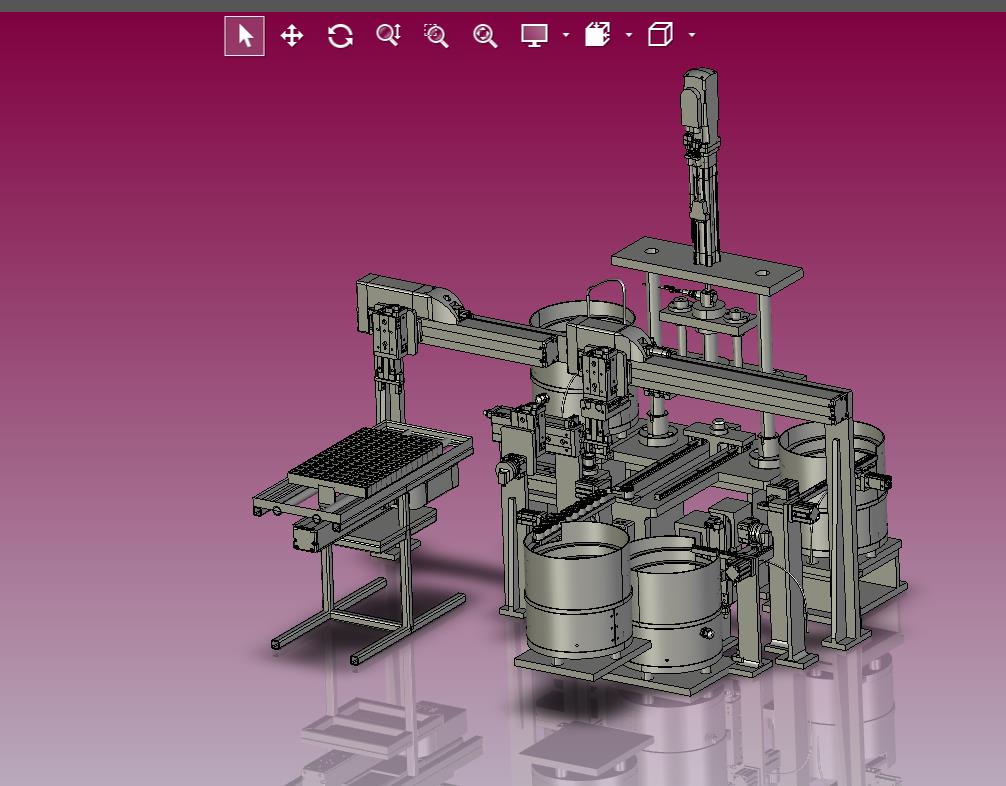Screen dimensions: 1006x786
Task: Click the zoom fit-all magnifier
Action: [x=485, y=37]
